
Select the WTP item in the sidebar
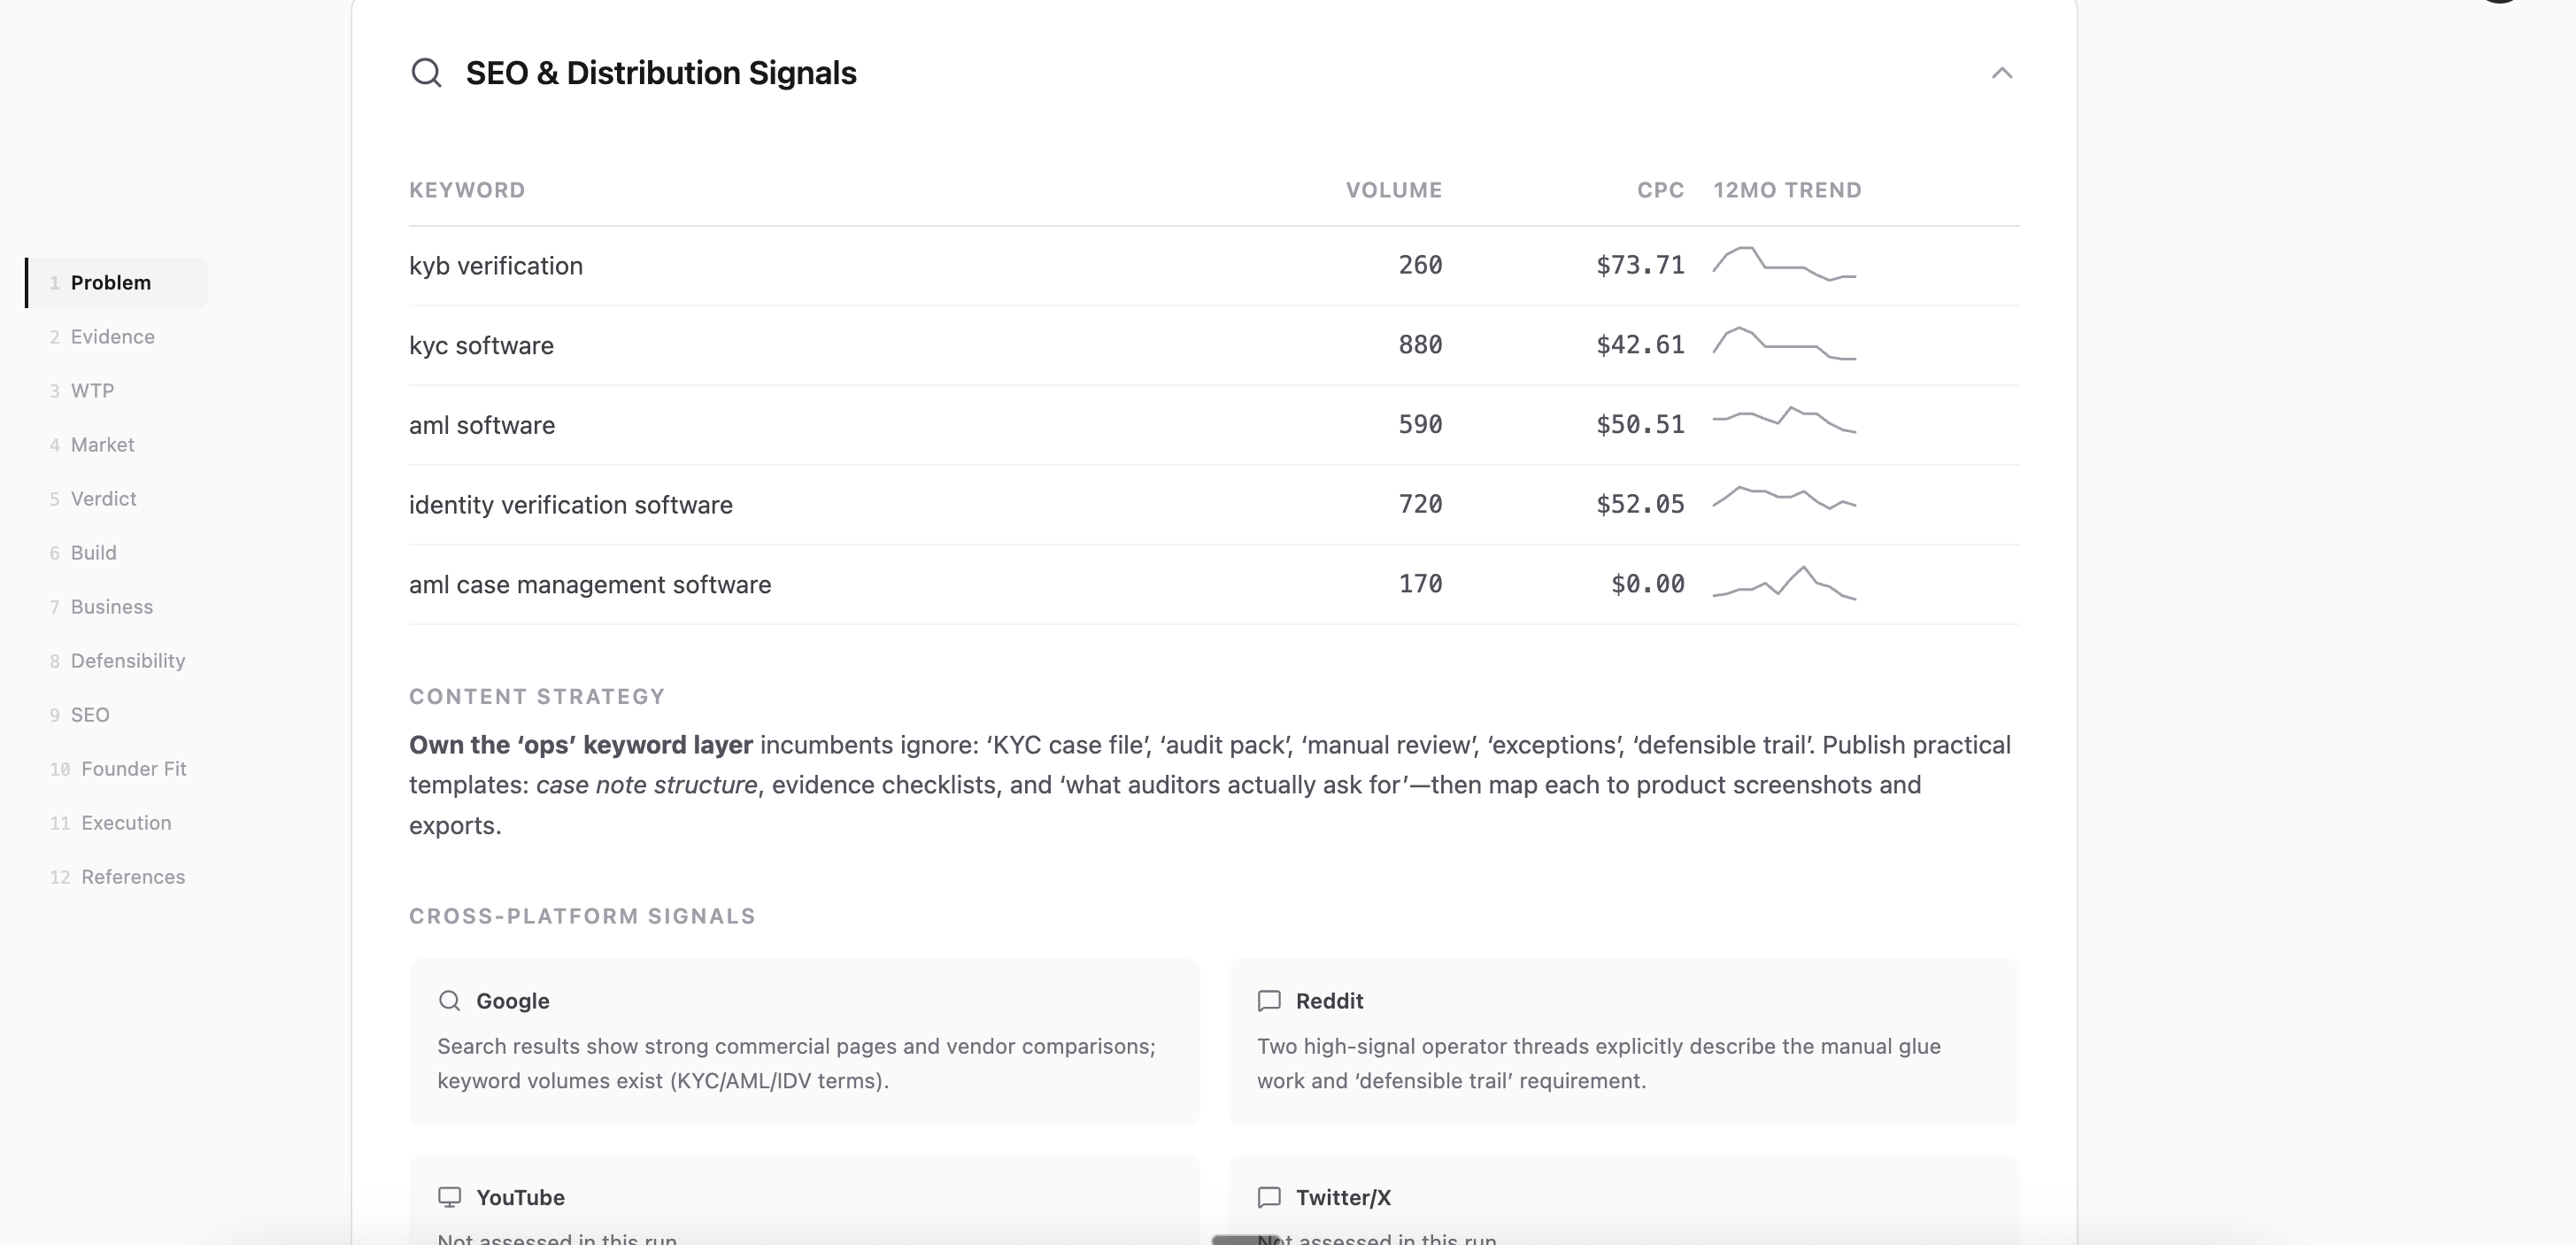pyautogui.click(x=92, y=390)
